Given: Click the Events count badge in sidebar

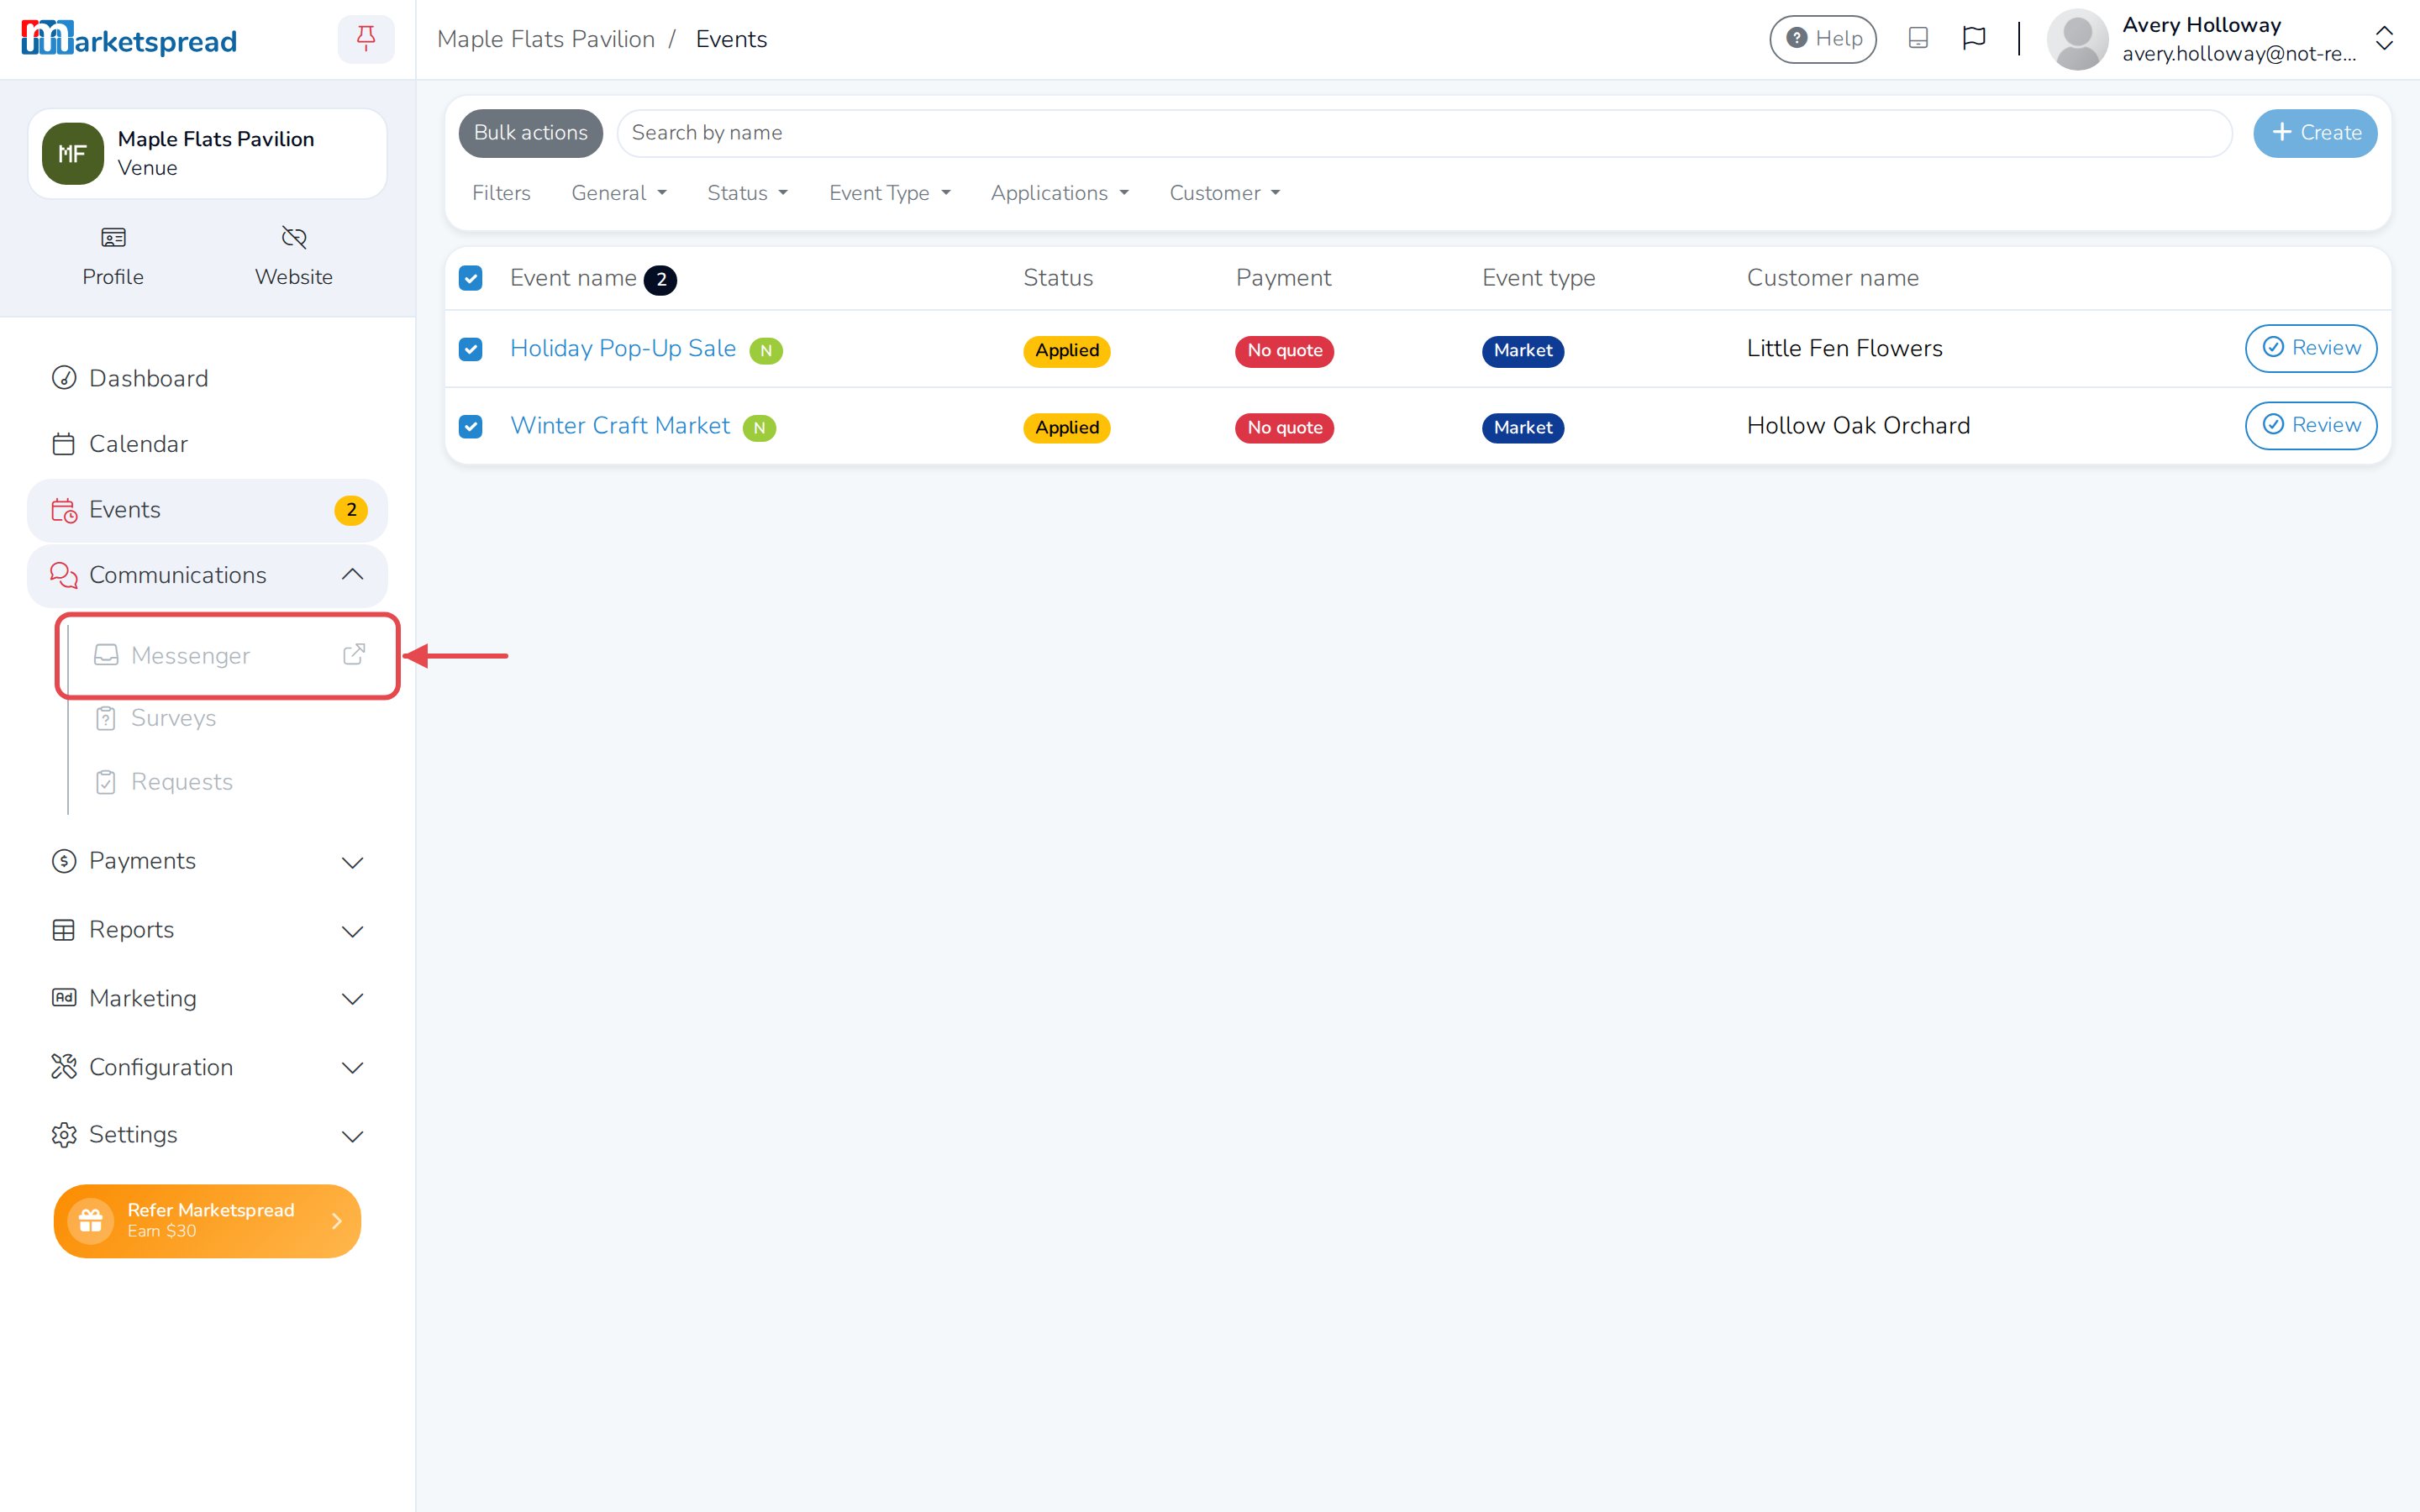Looking at the screenshot, I should pos(350,510).
